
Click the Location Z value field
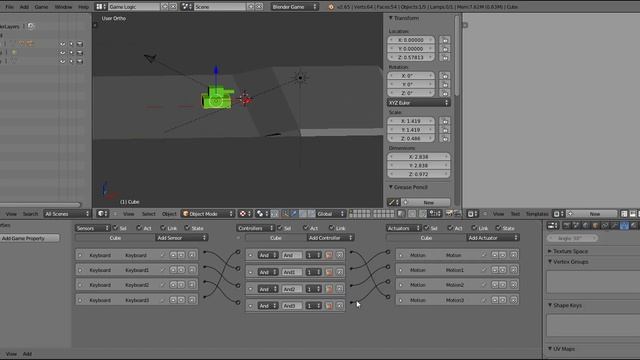coord(411,58)
